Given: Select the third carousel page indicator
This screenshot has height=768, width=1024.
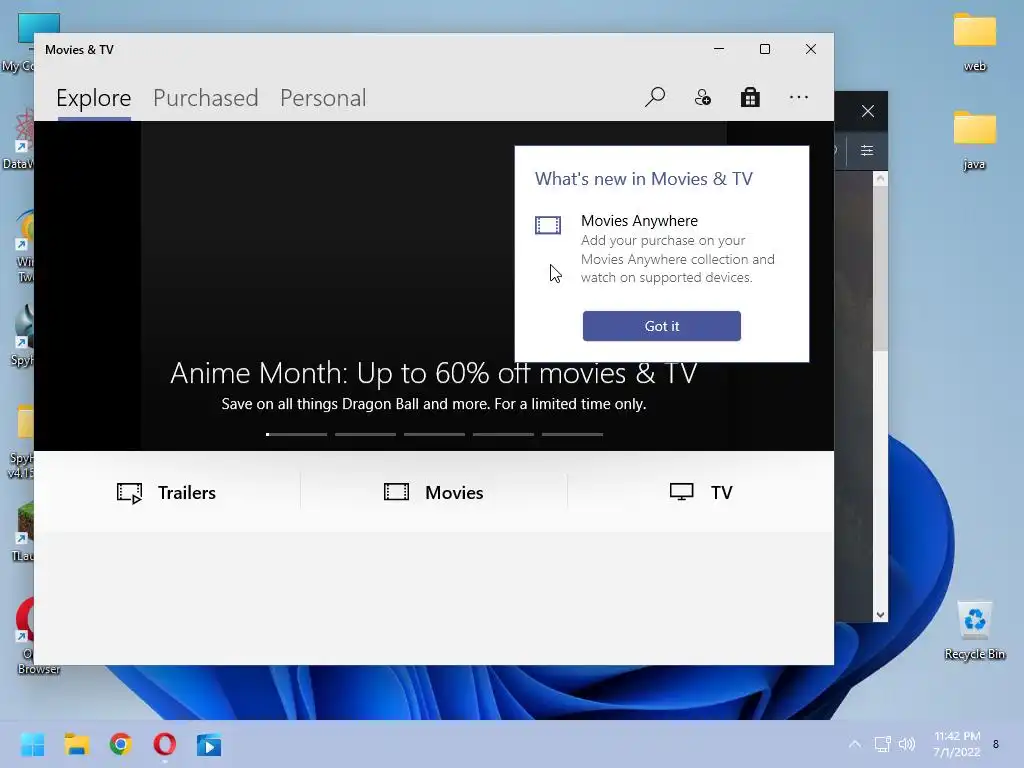Looking at the screenshot, I should pos(434,434).
